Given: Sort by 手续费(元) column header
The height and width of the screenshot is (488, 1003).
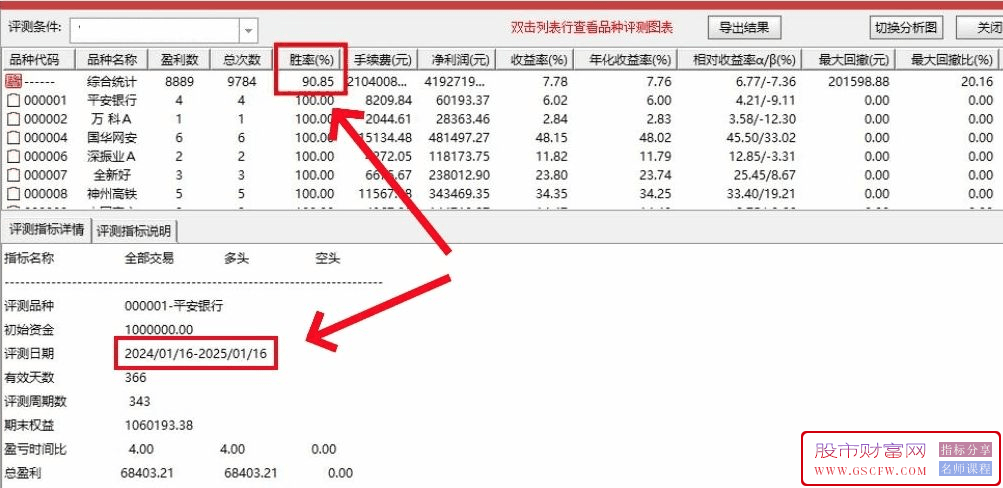Looking at the screenshot, I should pyautogui.click(x=382, y=60).
